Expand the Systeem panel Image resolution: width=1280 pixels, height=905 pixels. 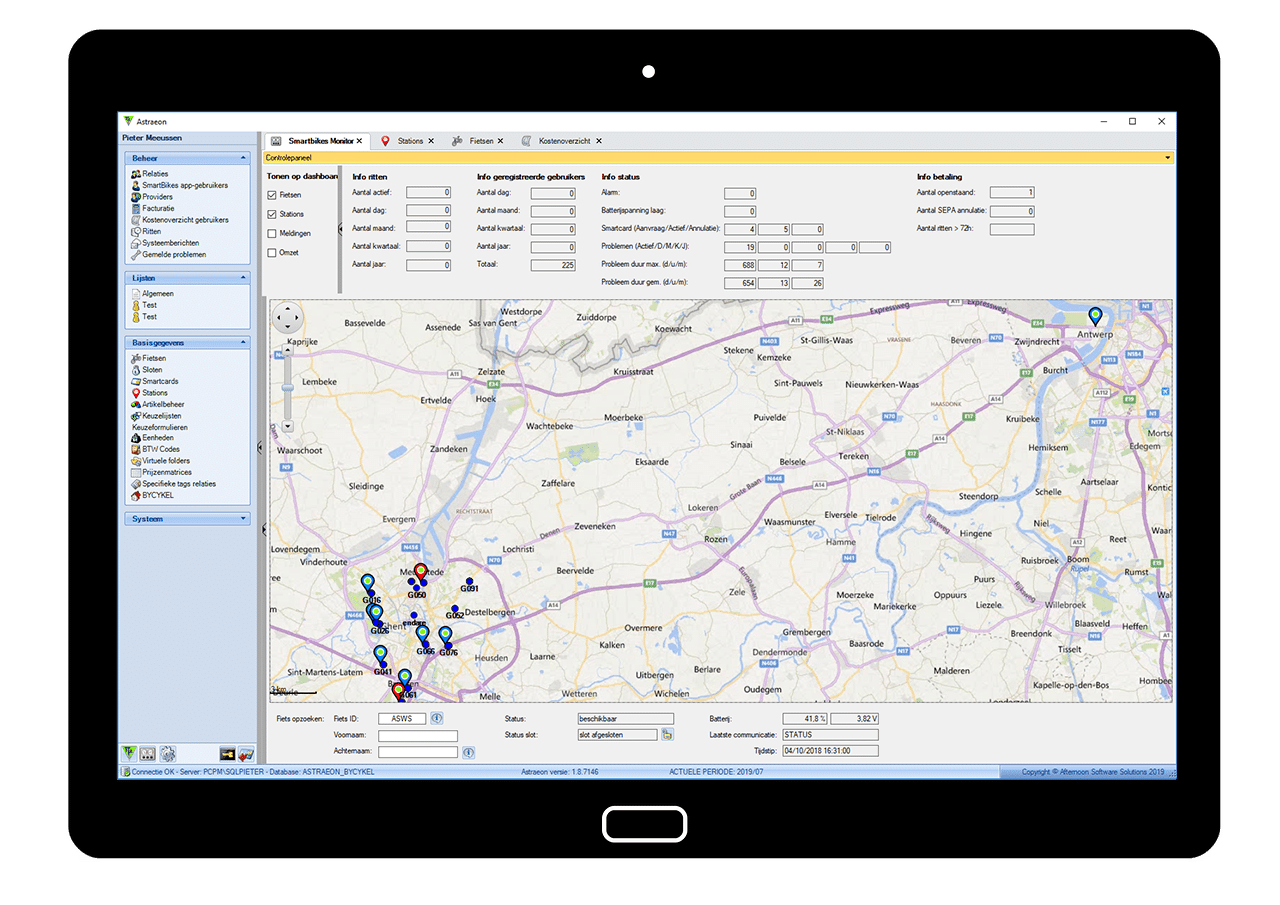(243, 519)
